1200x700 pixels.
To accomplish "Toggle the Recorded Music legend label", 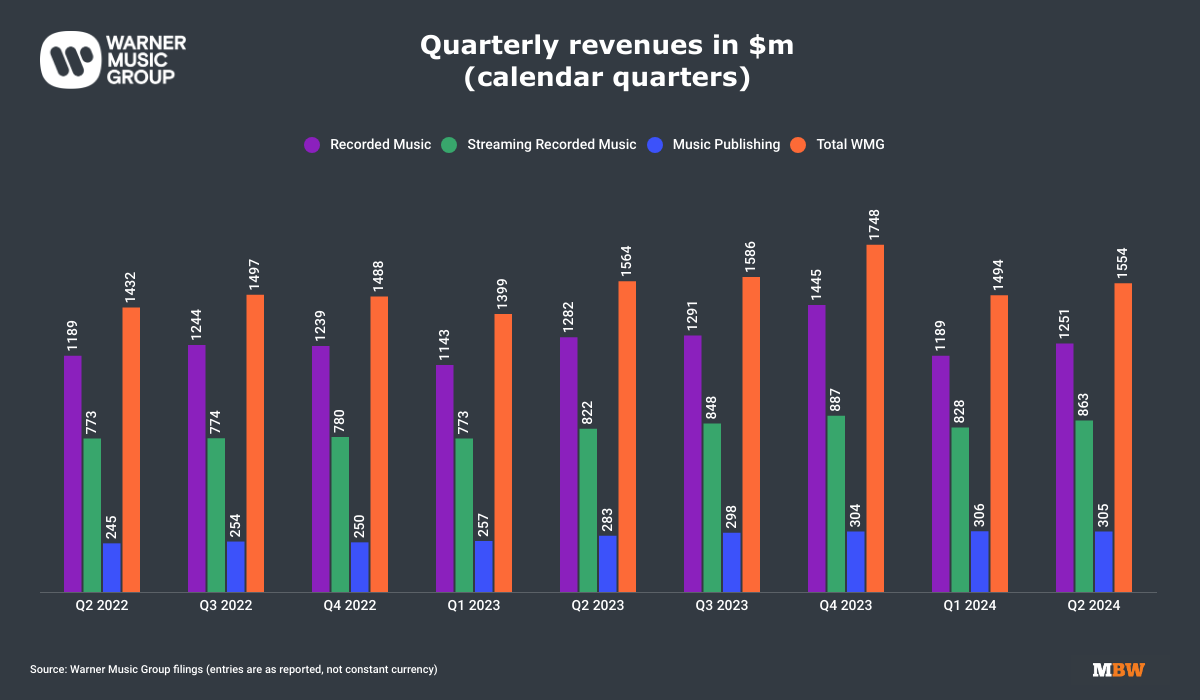I will [x=380, y=144].
